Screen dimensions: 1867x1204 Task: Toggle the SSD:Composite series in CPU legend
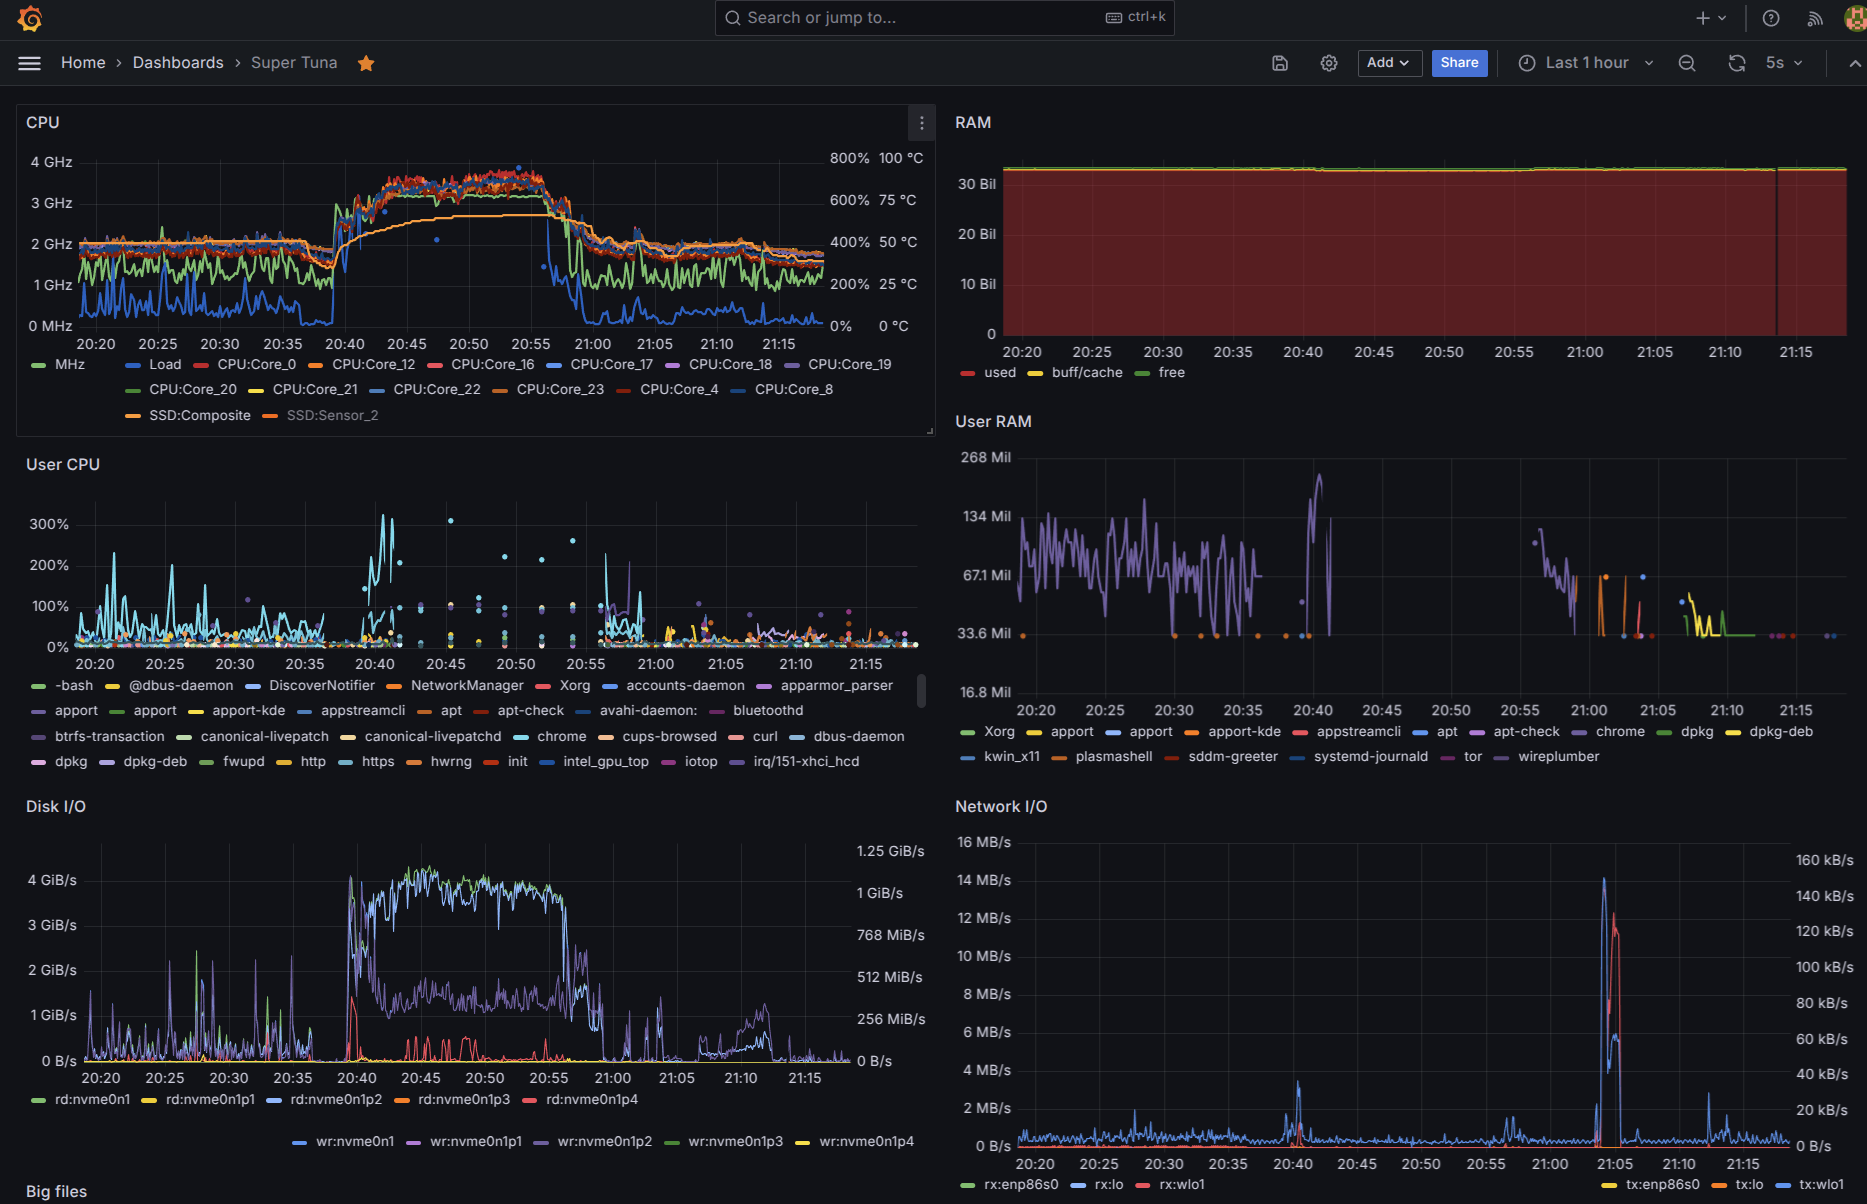click(x=199, y=416)
